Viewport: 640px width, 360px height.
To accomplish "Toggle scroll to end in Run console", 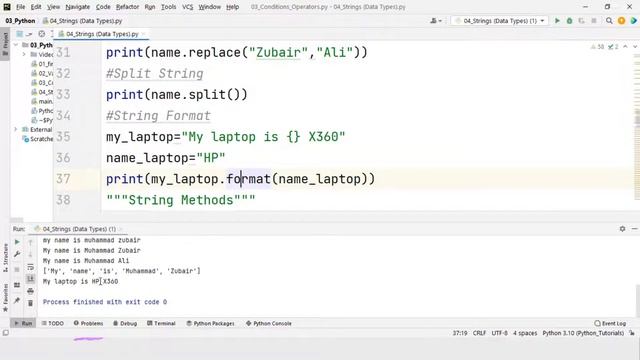I will [30, 279].
